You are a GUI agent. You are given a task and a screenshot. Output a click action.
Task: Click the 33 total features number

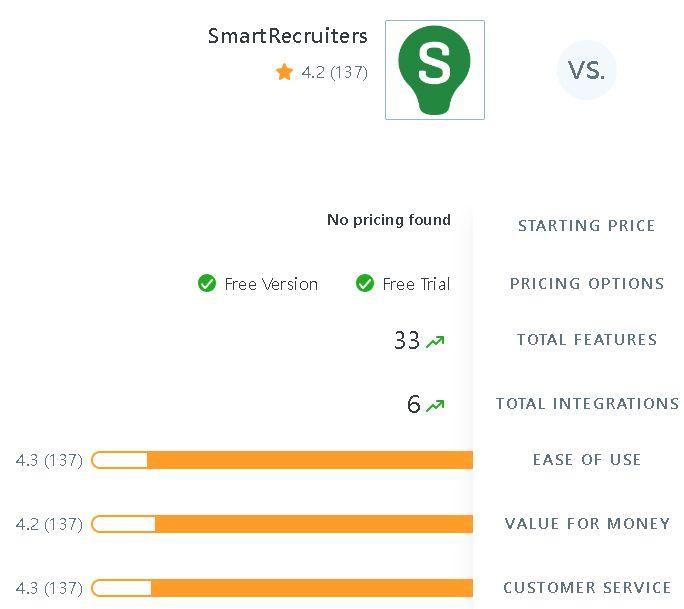click(407, 340)
